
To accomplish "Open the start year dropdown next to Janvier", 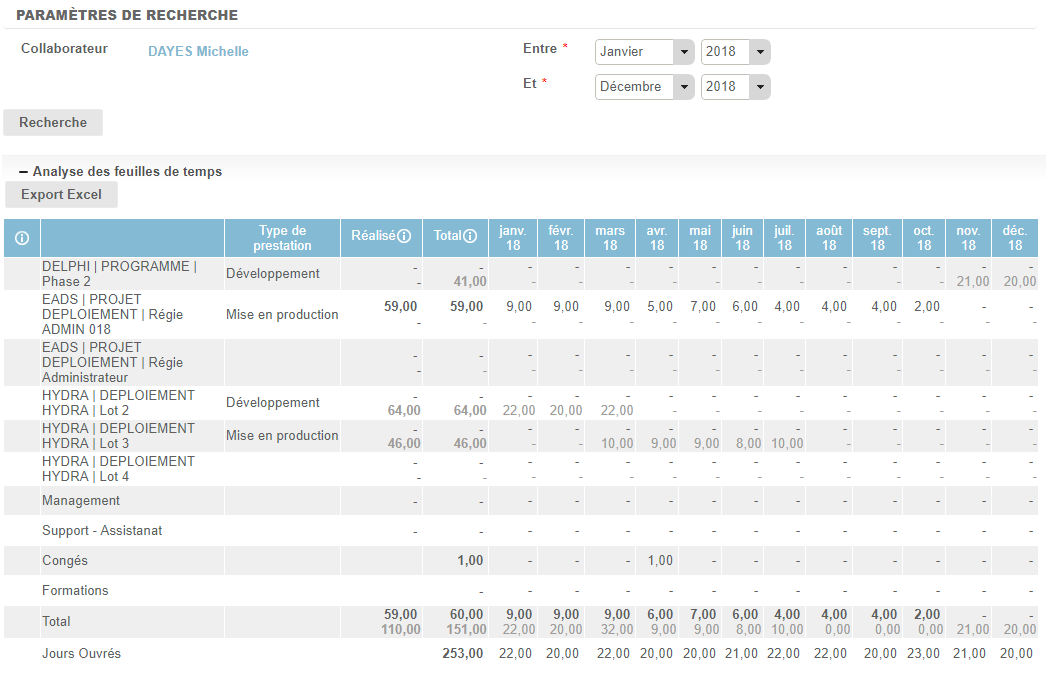I will 735,52.
